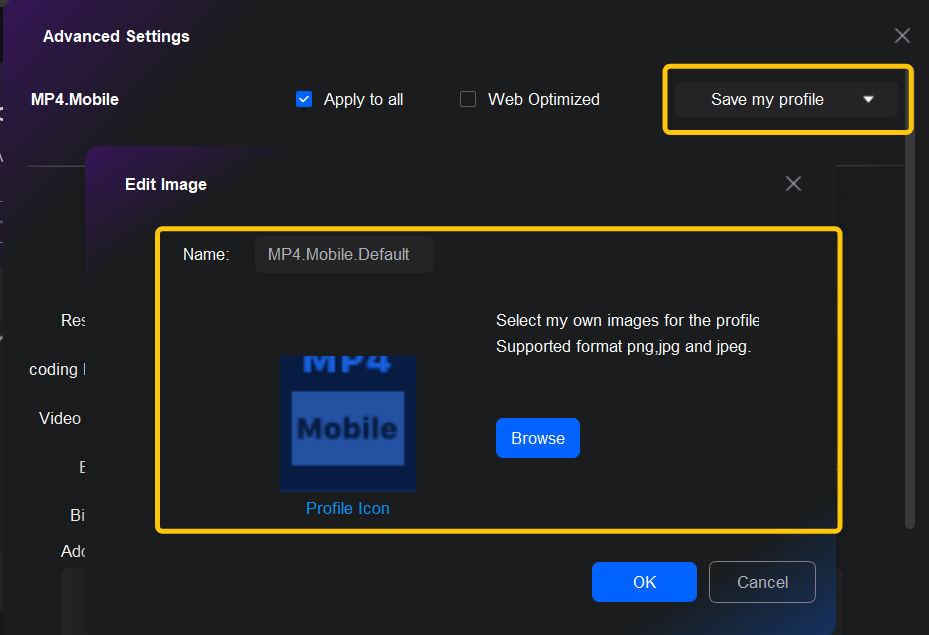929x635 pixels.
Task: Uncheck the Apply to all checkbox
Action: click(x=304, y=99)
